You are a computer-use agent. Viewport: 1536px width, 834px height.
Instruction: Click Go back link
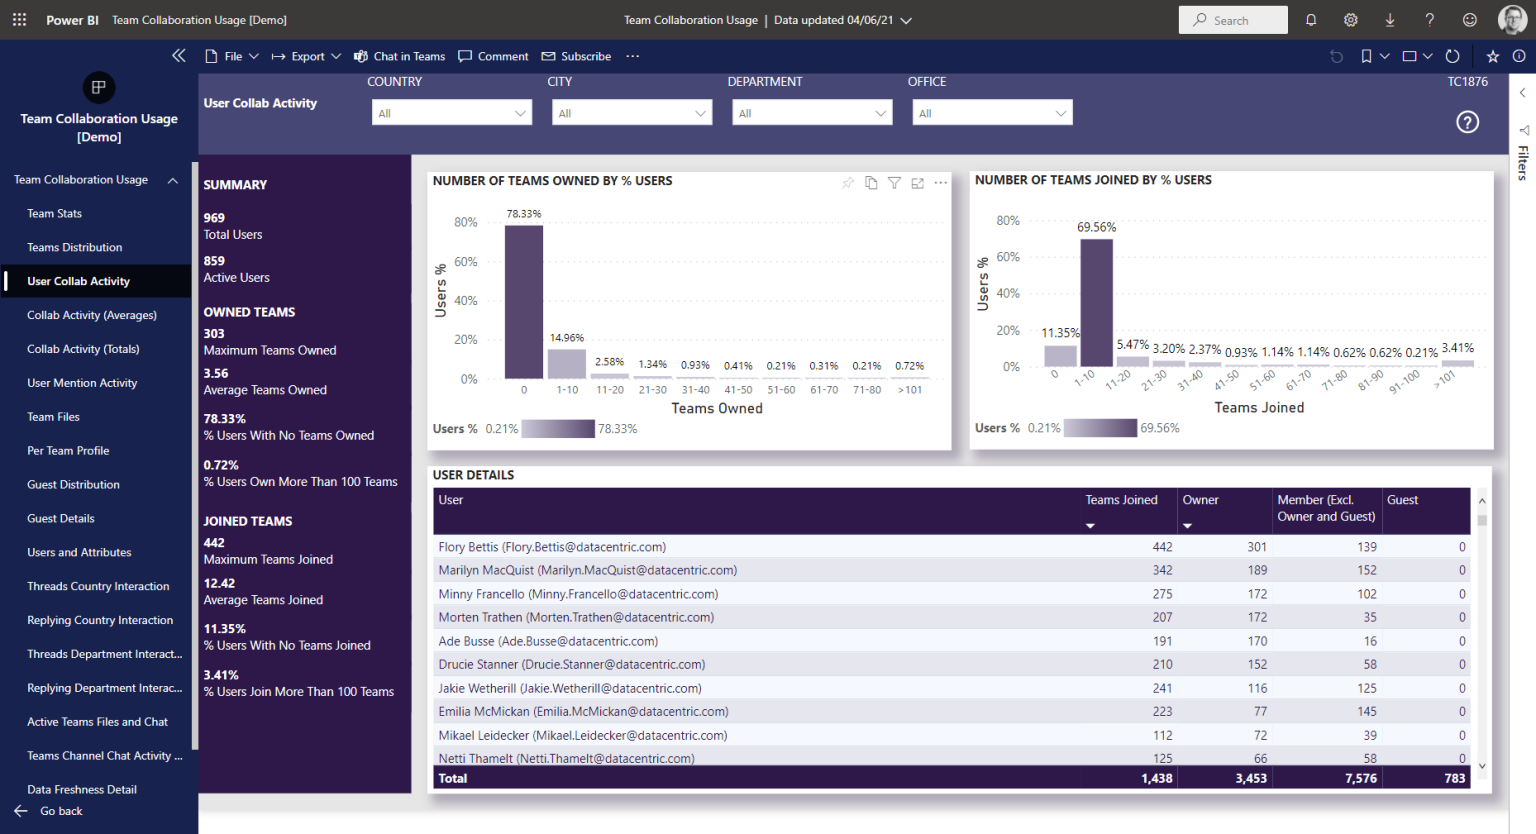49,811
